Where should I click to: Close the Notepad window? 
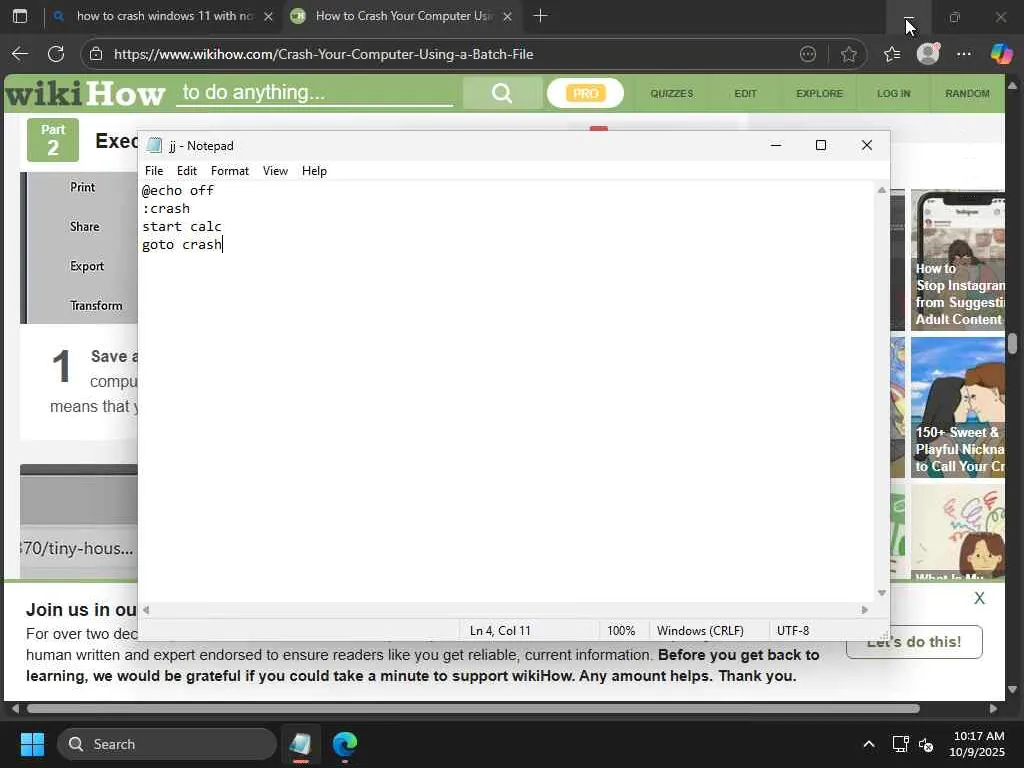pos(867,145)
